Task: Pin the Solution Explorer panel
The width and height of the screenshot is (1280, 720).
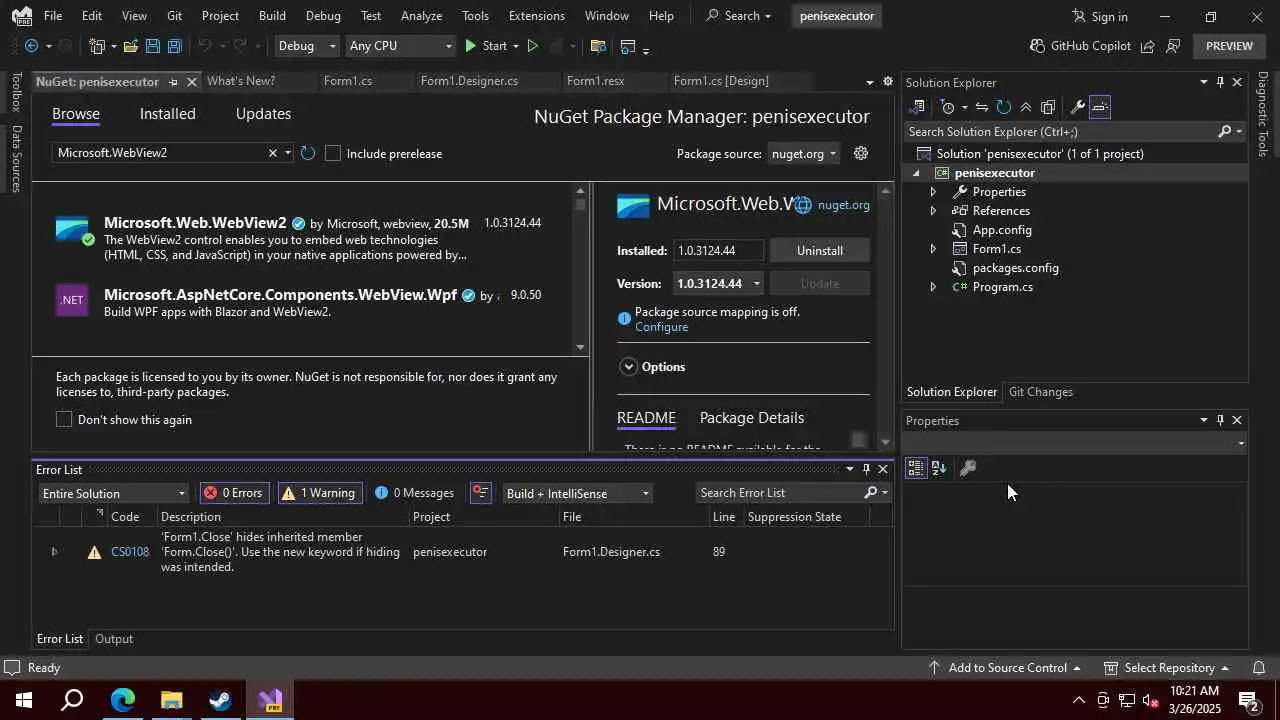Action: (1220, 82)
